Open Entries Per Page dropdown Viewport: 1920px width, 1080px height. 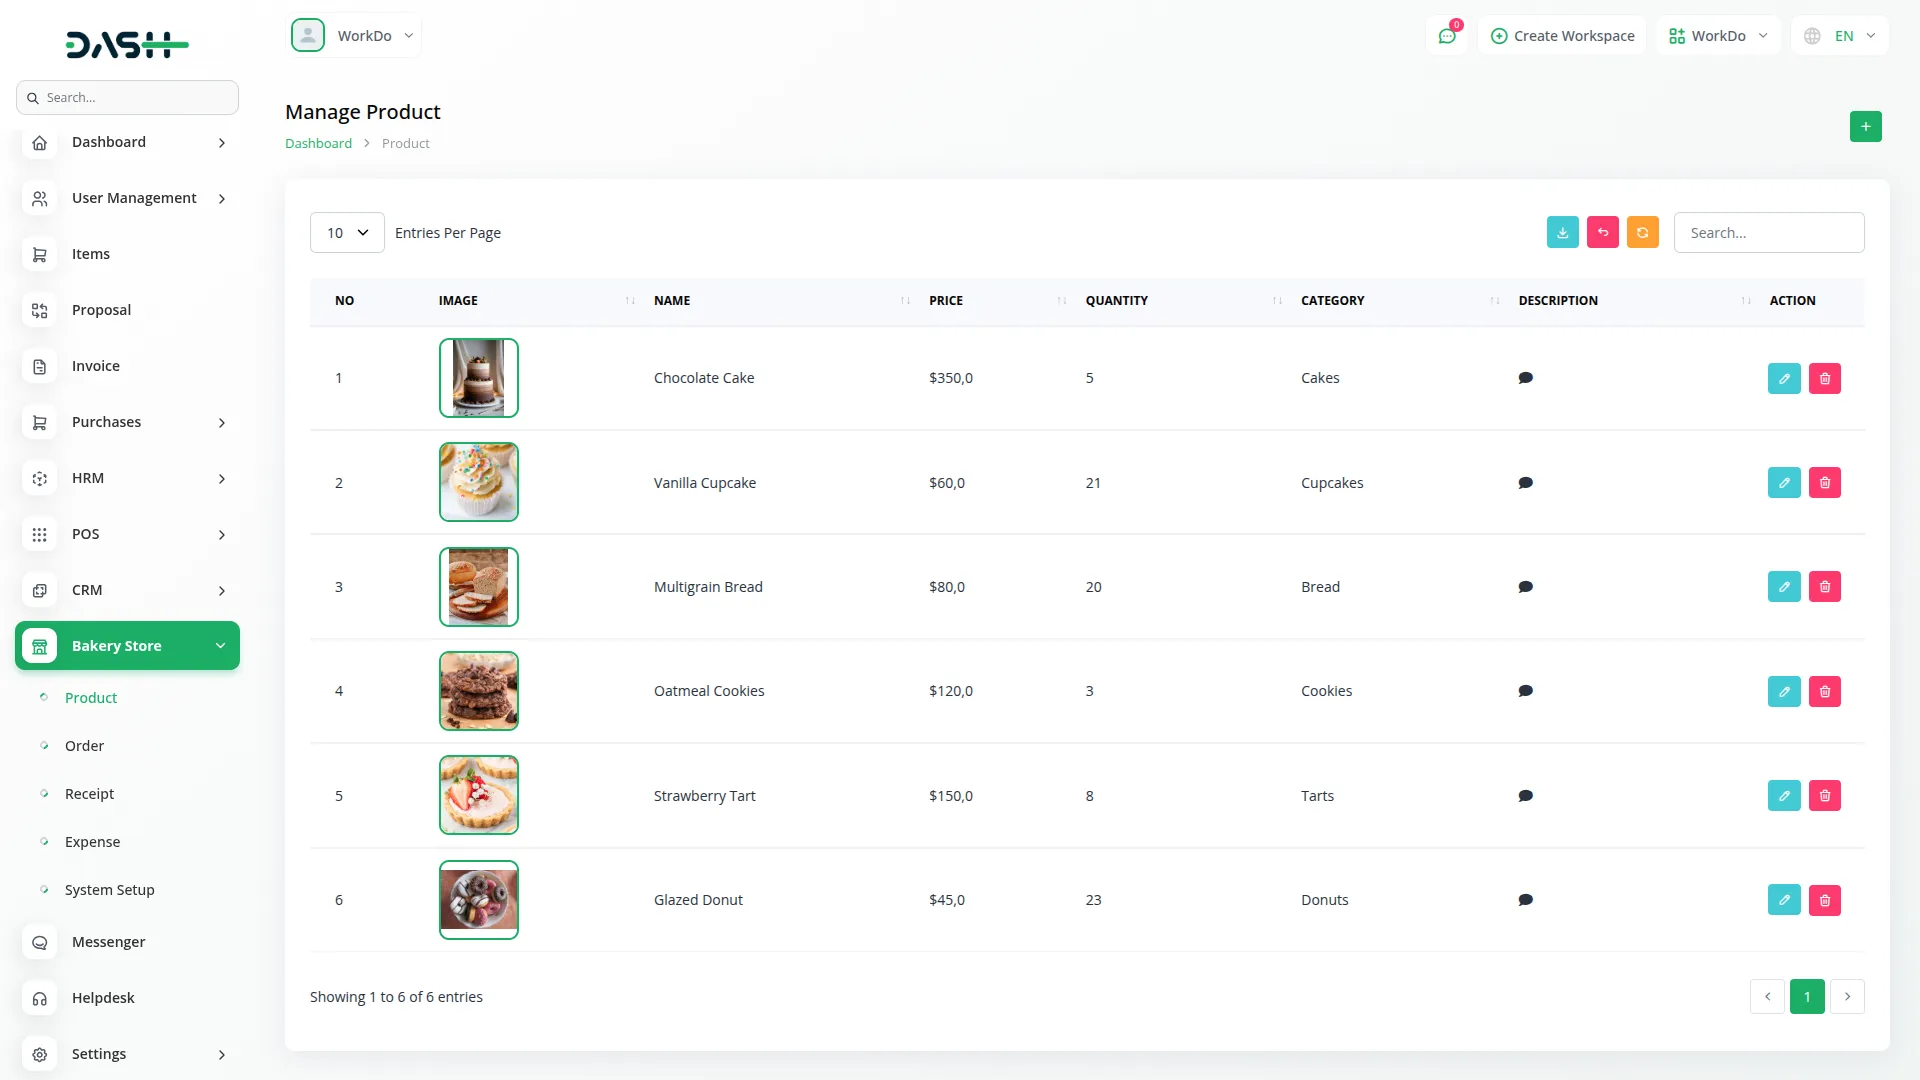347,233
